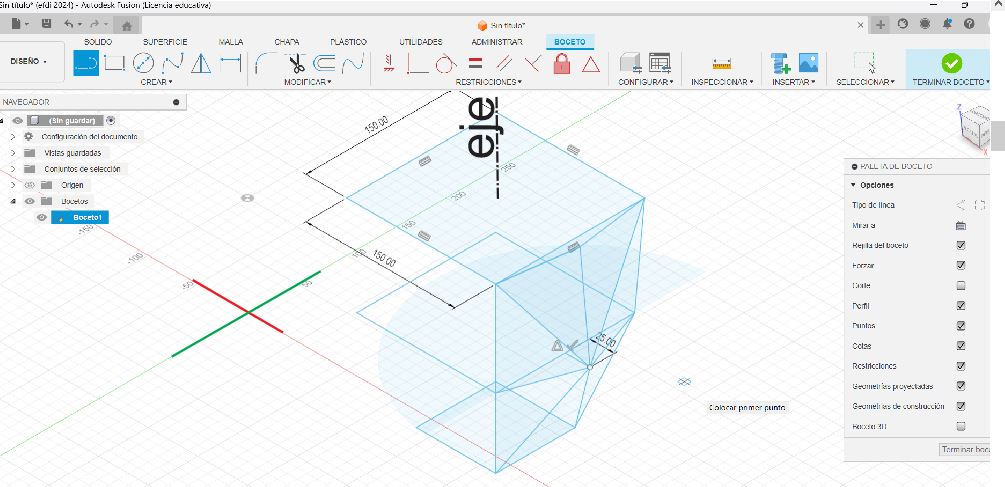
Task: Choose the center diameter circle tool
Action: 144,63
